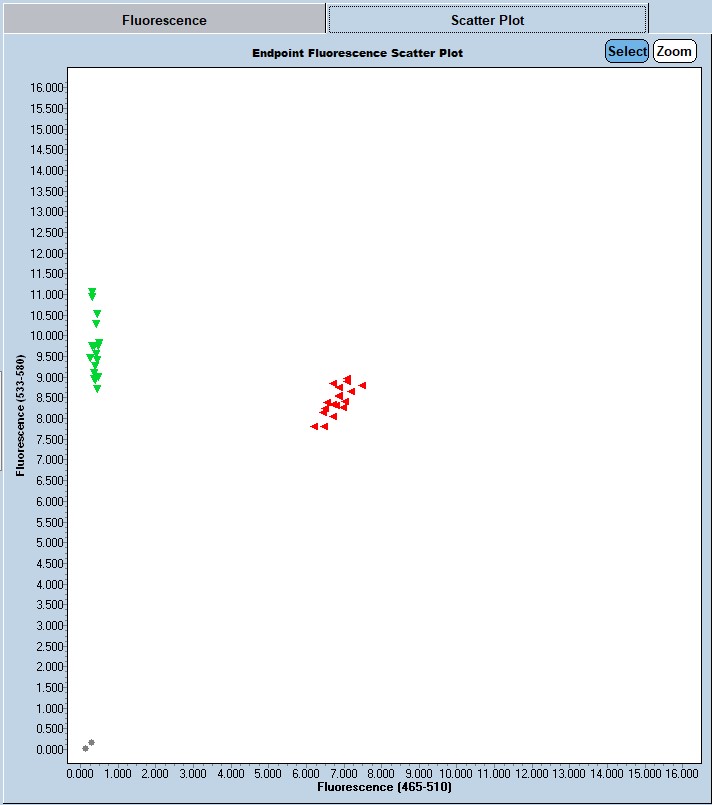Select the second-leftmost red triangle at bottom

(x=324, y=426)
